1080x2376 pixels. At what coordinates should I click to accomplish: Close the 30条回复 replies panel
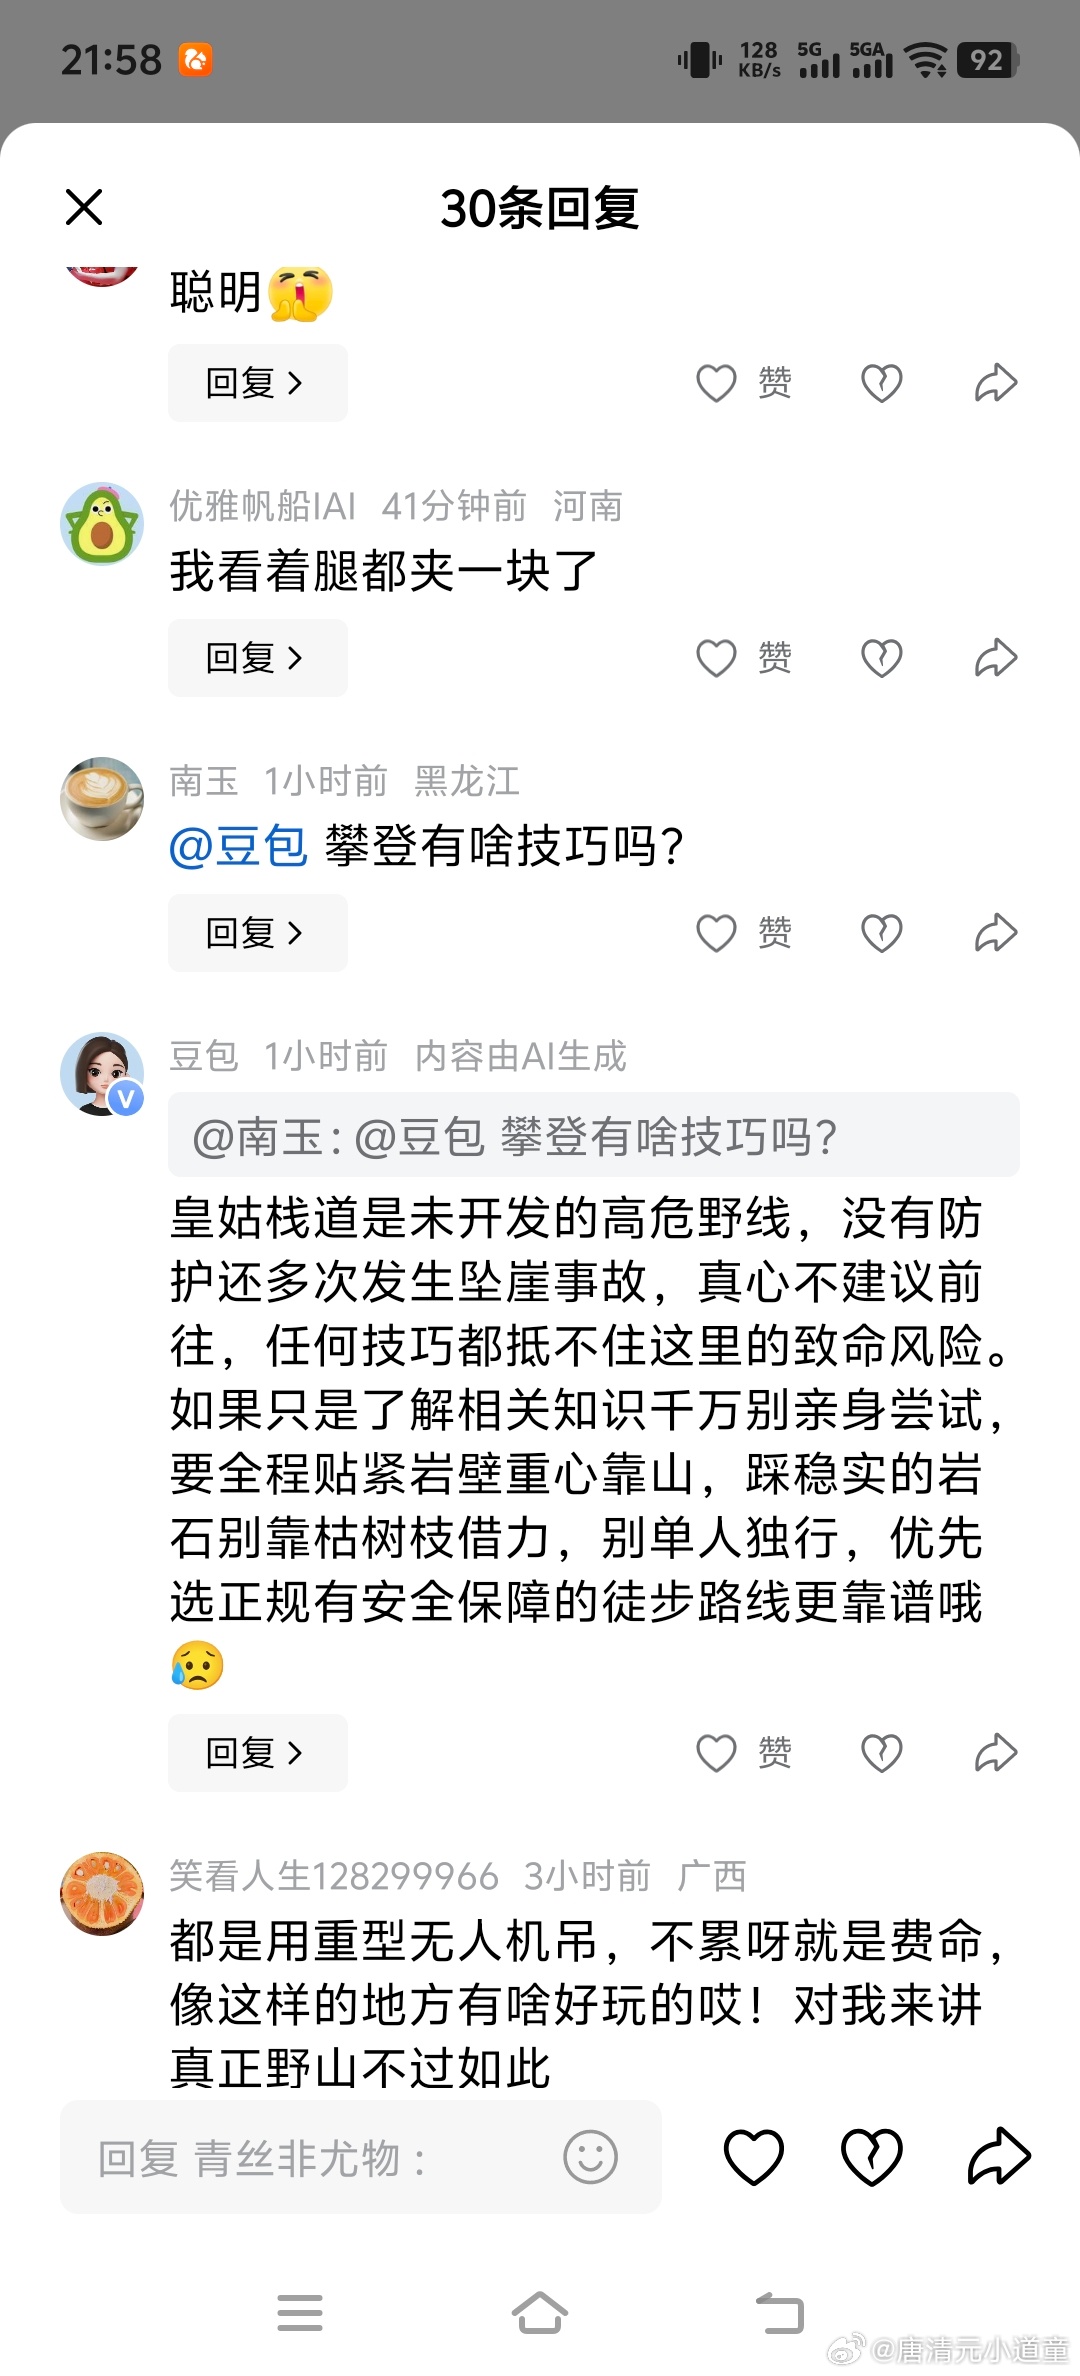click(x=84, y=208)
